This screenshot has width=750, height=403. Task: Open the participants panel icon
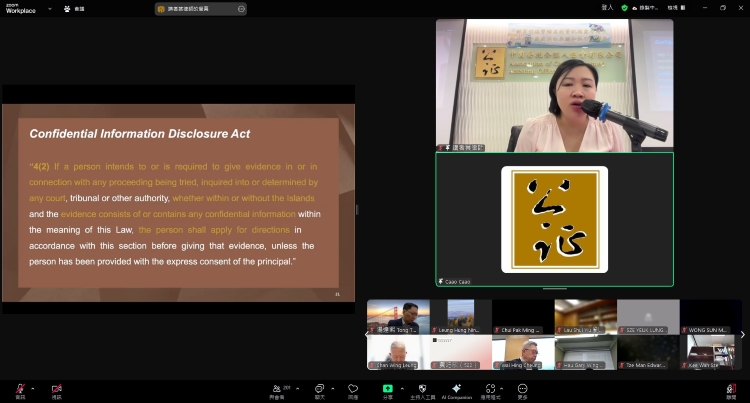277,389
